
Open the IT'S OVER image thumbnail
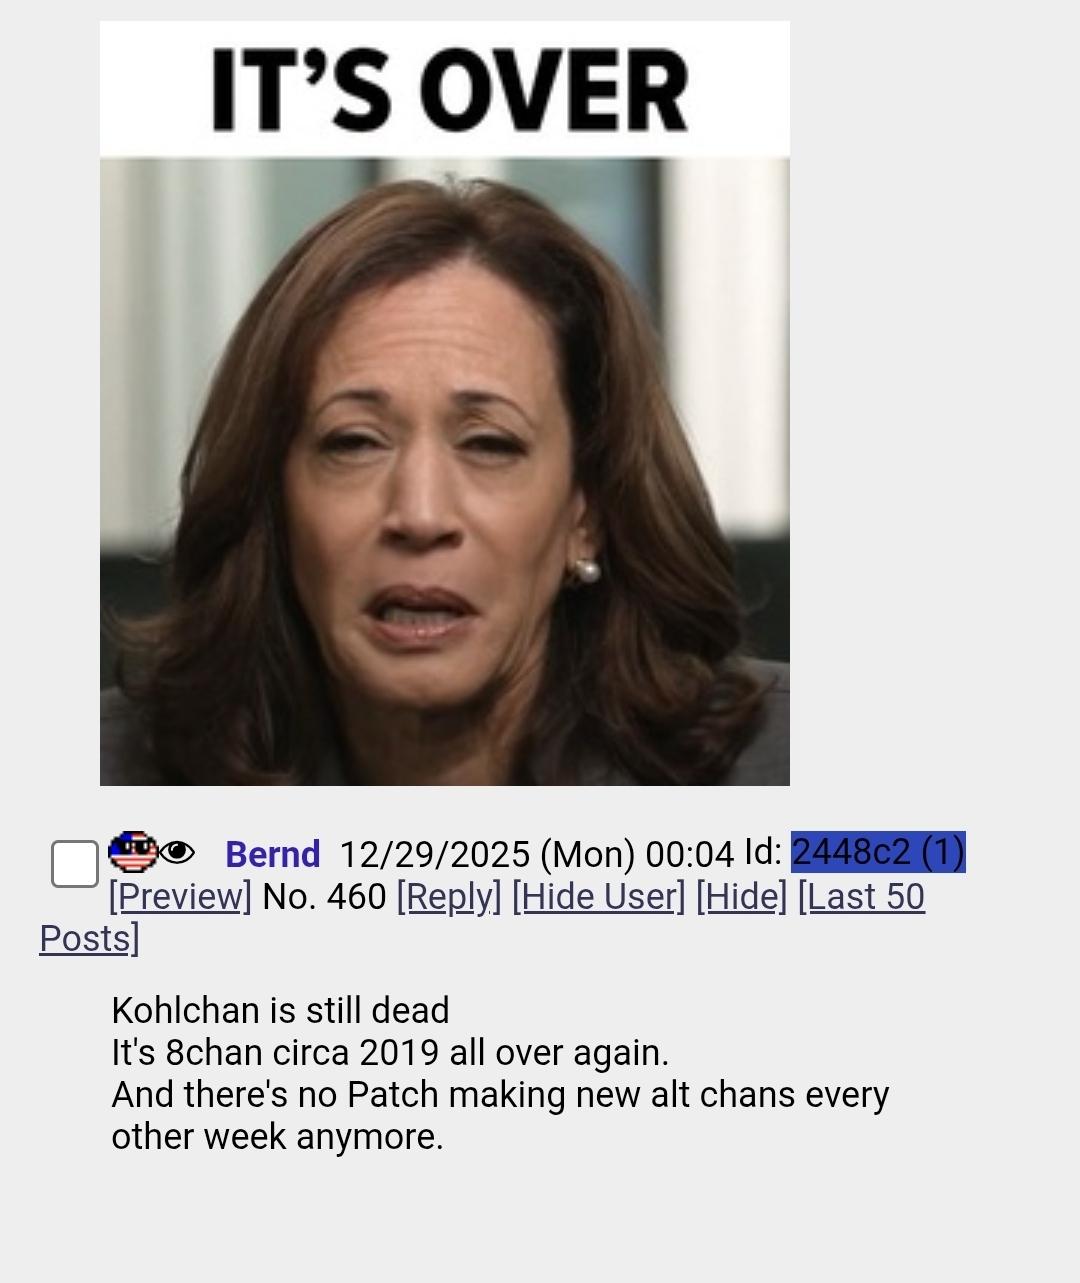pyautogui.click(x=445, y=403)
